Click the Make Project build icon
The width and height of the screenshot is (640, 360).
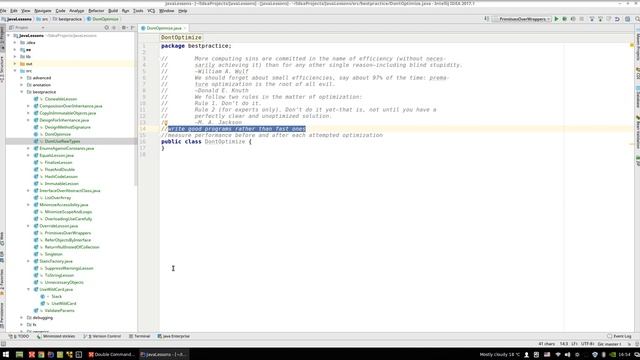pyautogui.click(x=487, y=19)
